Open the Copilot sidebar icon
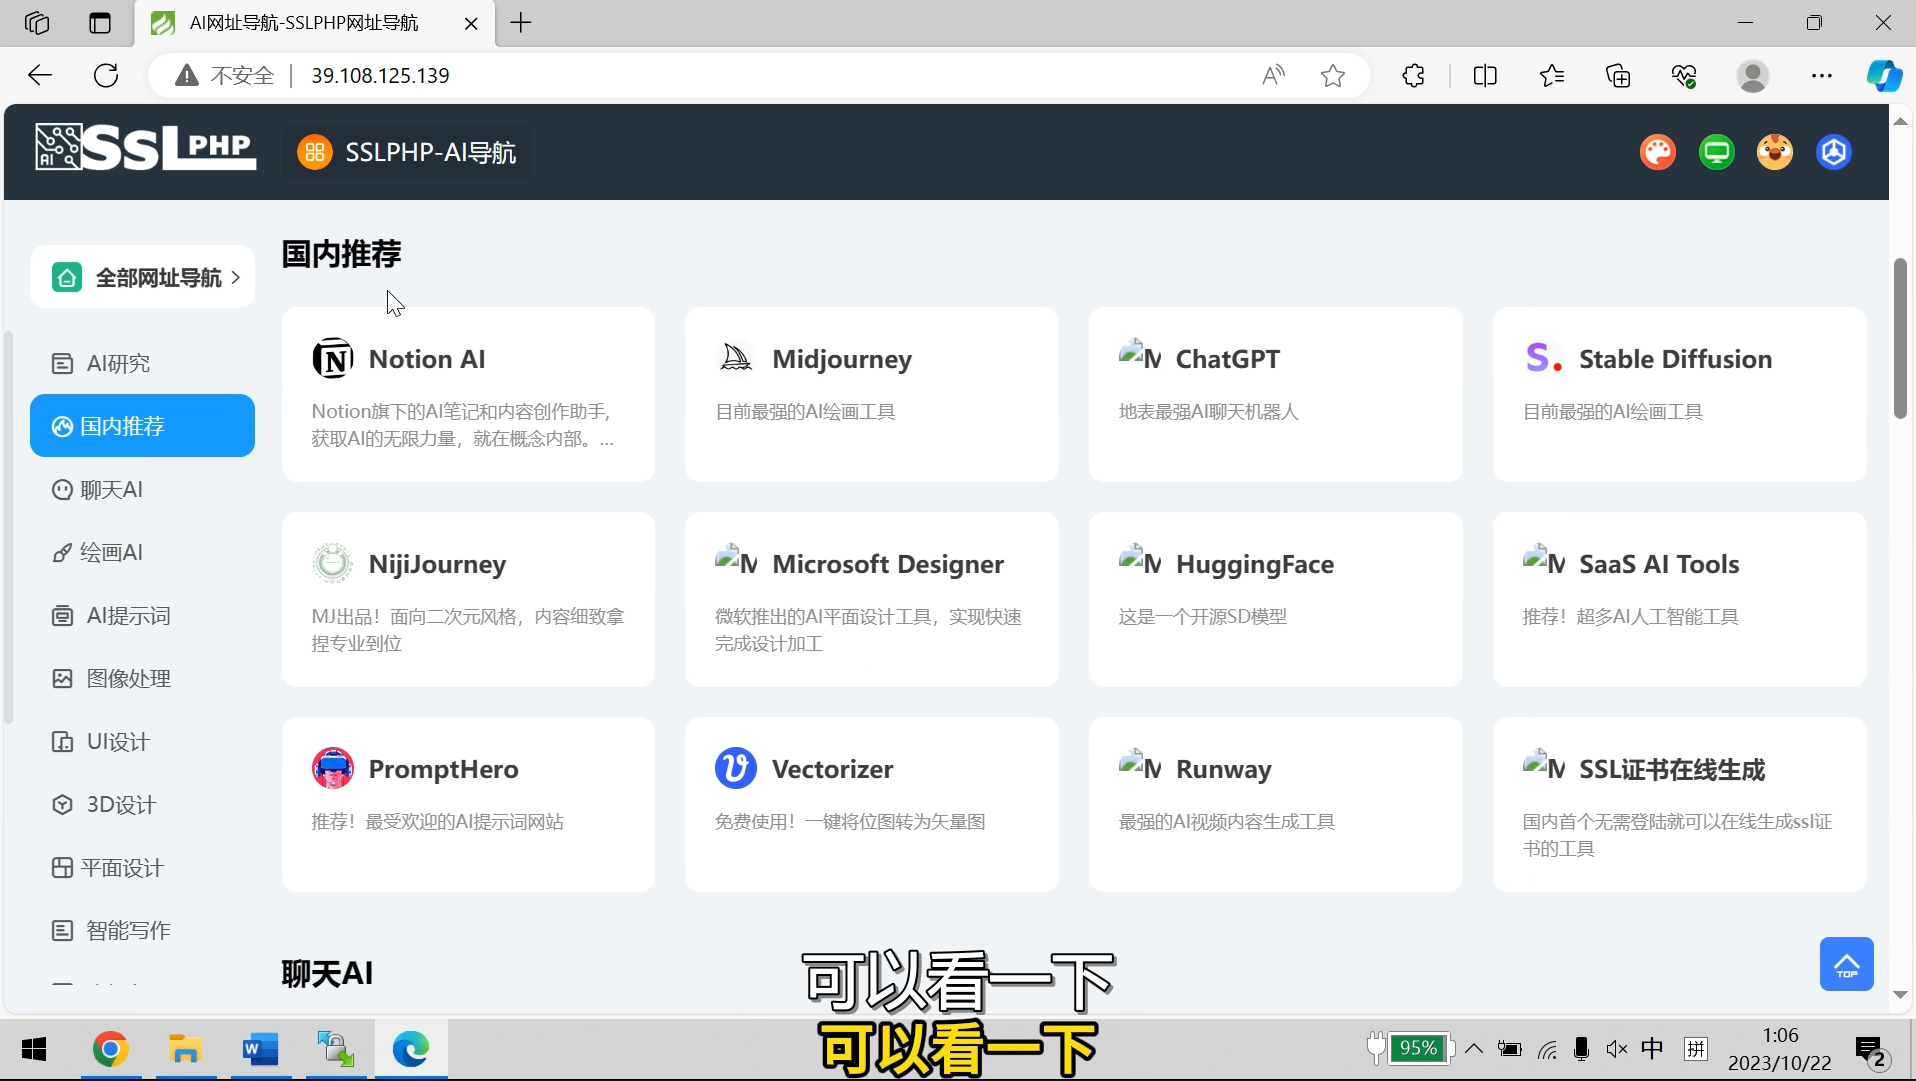This screenshot has height=1081, width=1916. (1883, 76)
